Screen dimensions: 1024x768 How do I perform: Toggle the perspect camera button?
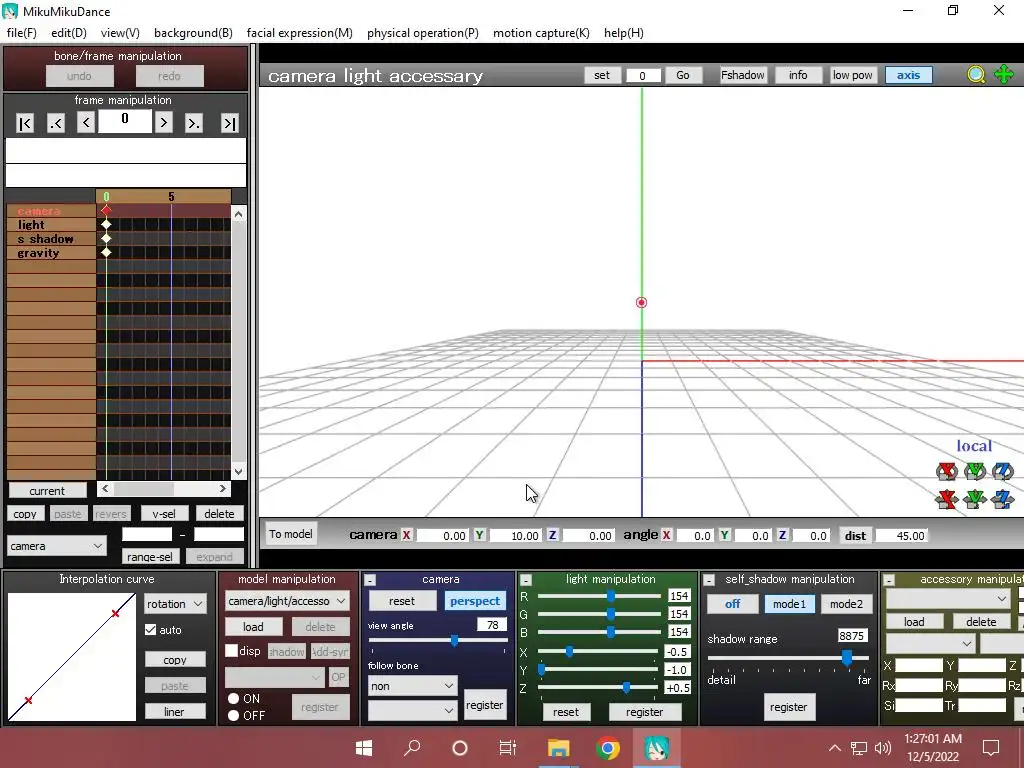(475, 601)
